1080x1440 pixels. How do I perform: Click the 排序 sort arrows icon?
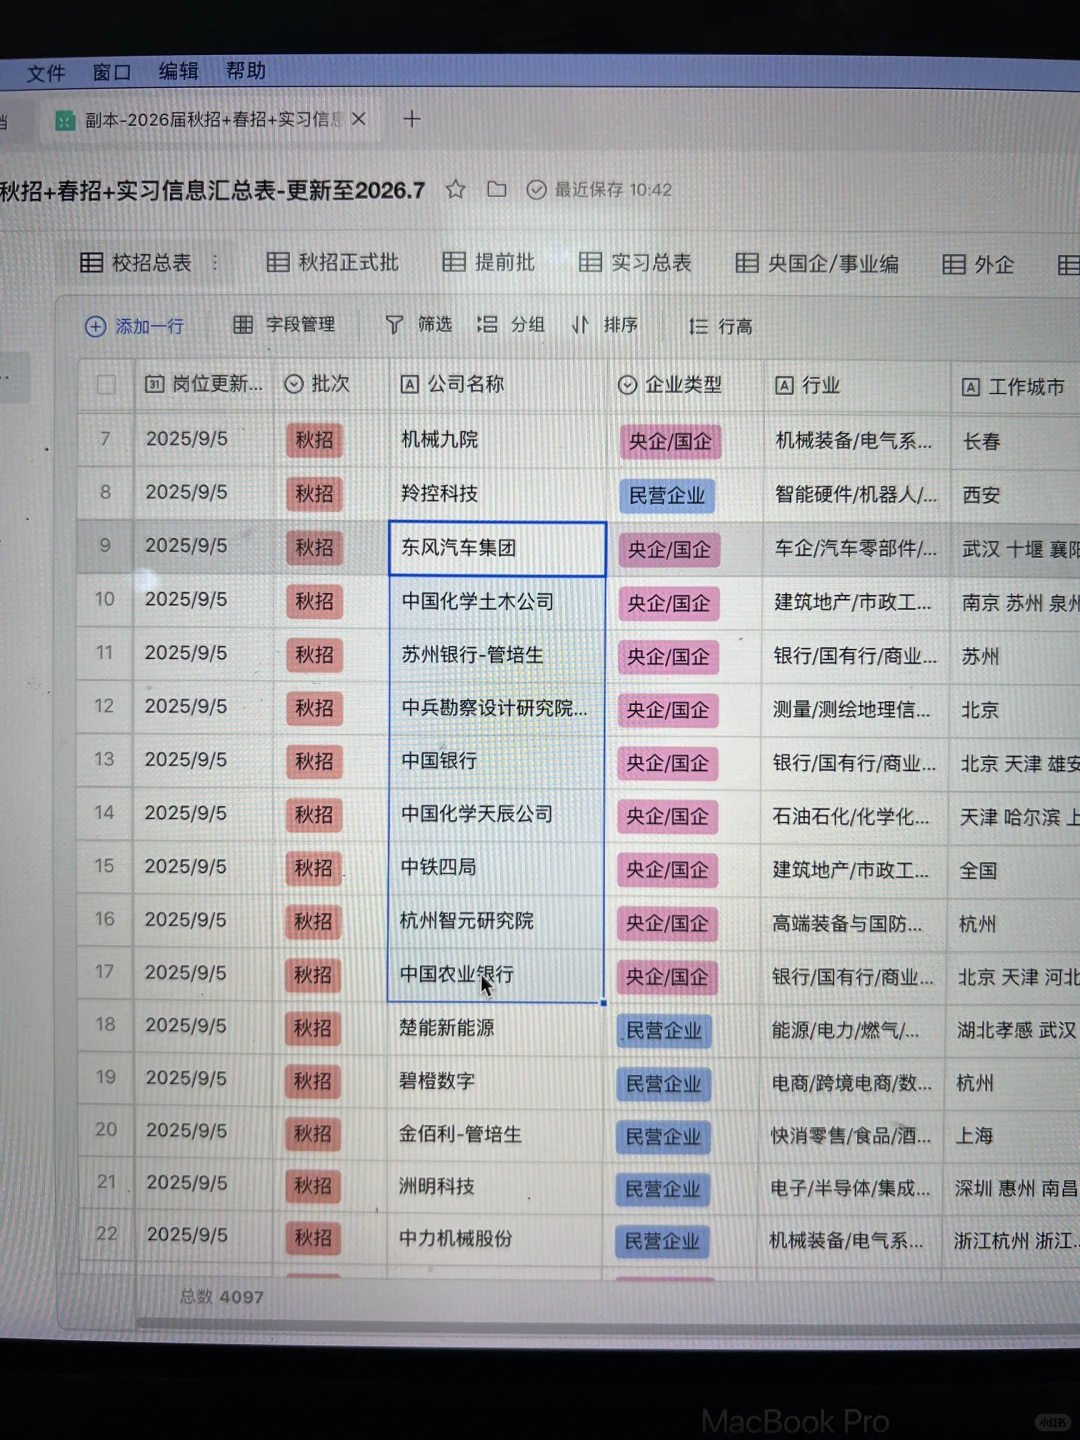(x=580, y=324)
